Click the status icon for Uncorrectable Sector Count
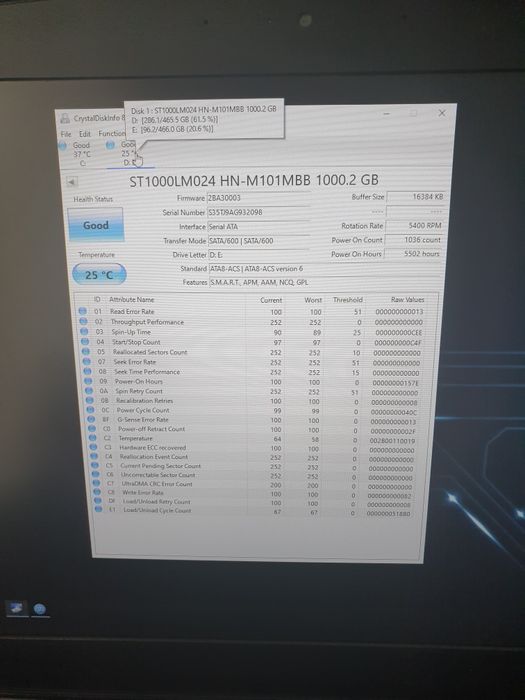Viewport: 525px width, 700px height. tap(96, 474)
